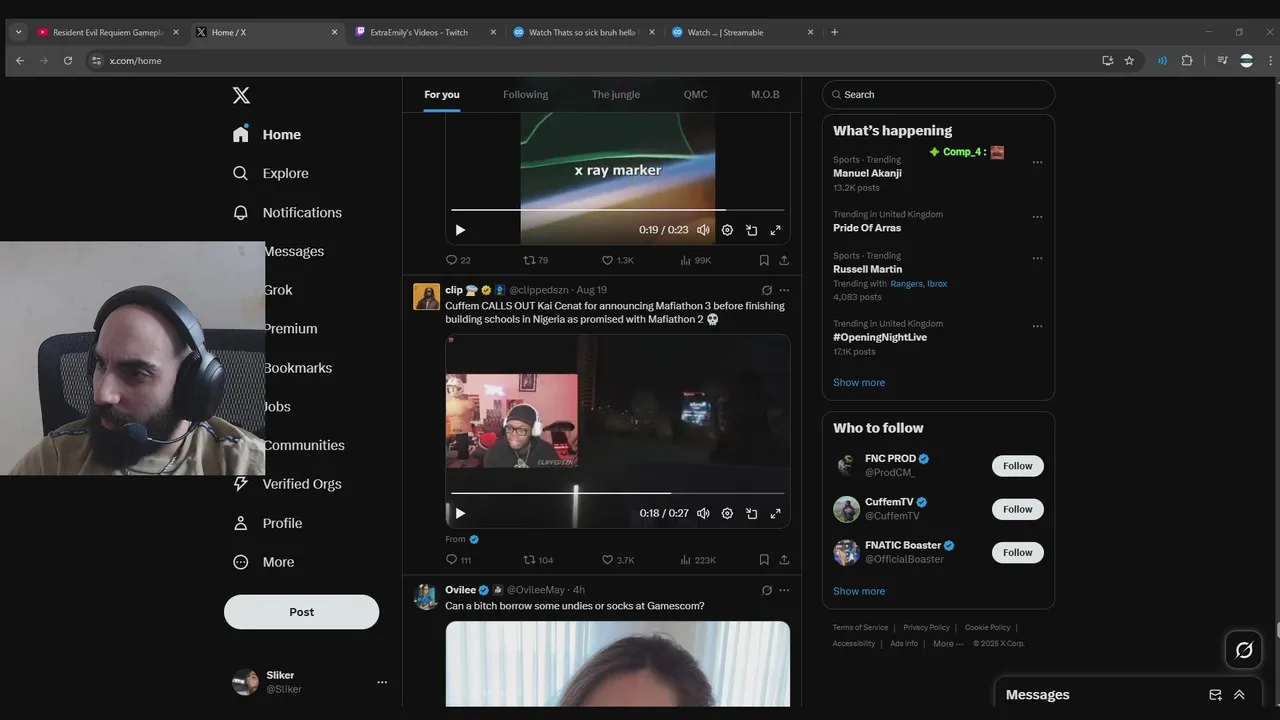
Task: Click the Grok icon on Ovilee post
Action: click(x=767, y=590)
